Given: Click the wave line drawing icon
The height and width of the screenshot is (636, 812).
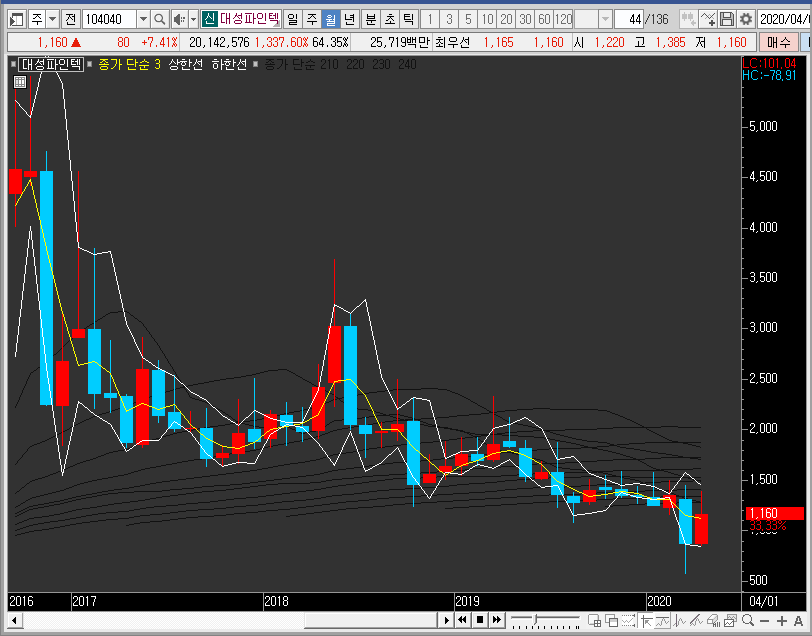Looking at the screenshot, I should [679, 620].
